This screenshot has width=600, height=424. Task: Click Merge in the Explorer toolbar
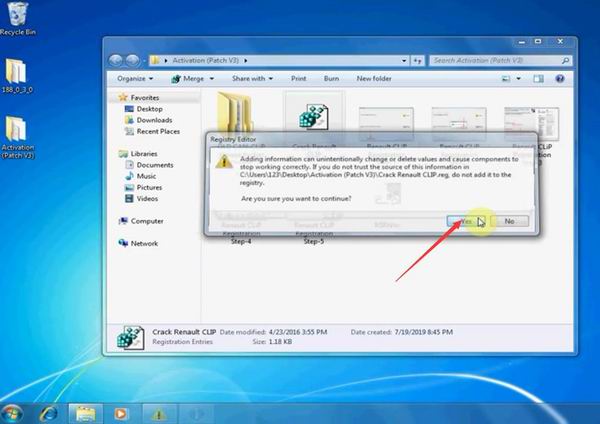click(193, 78)
